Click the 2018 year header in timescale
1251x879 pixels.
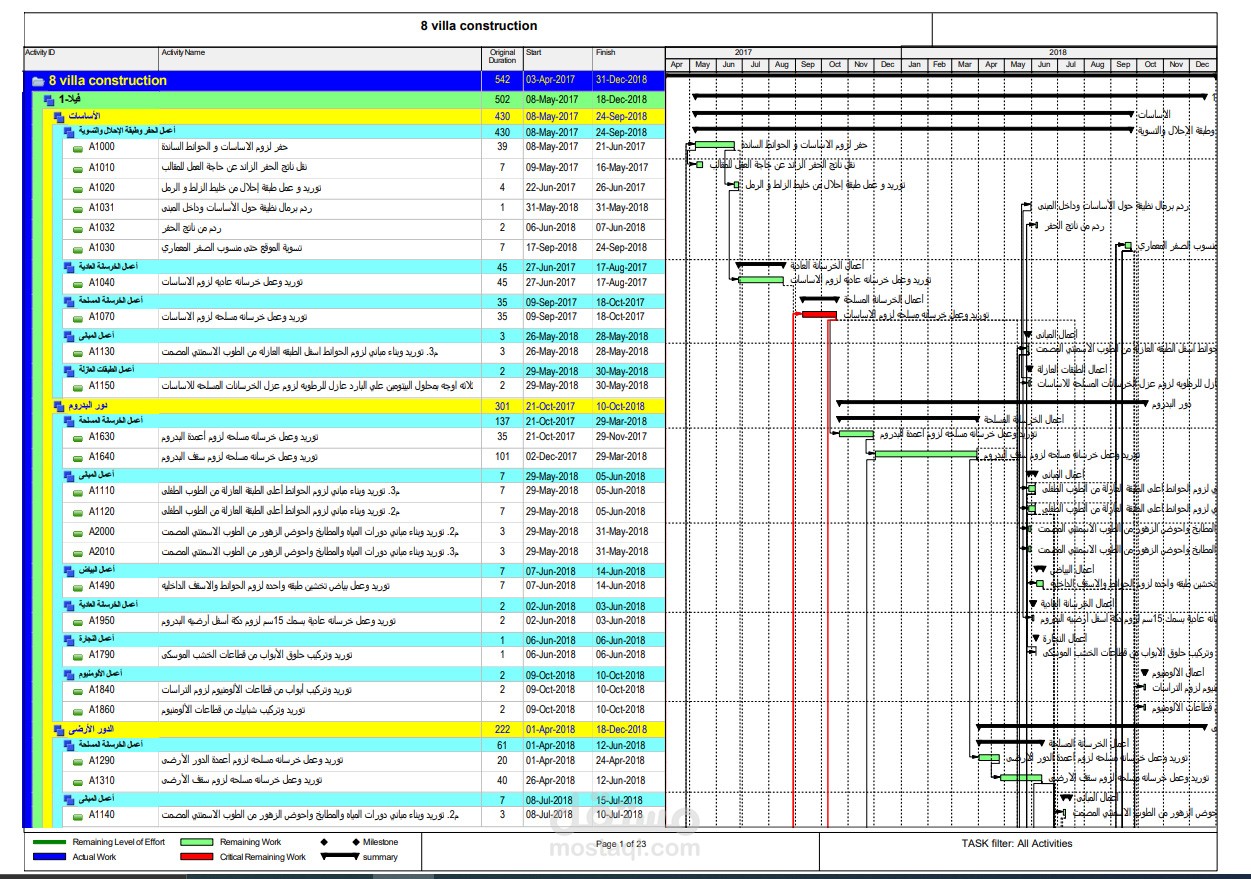[1058, 52]
